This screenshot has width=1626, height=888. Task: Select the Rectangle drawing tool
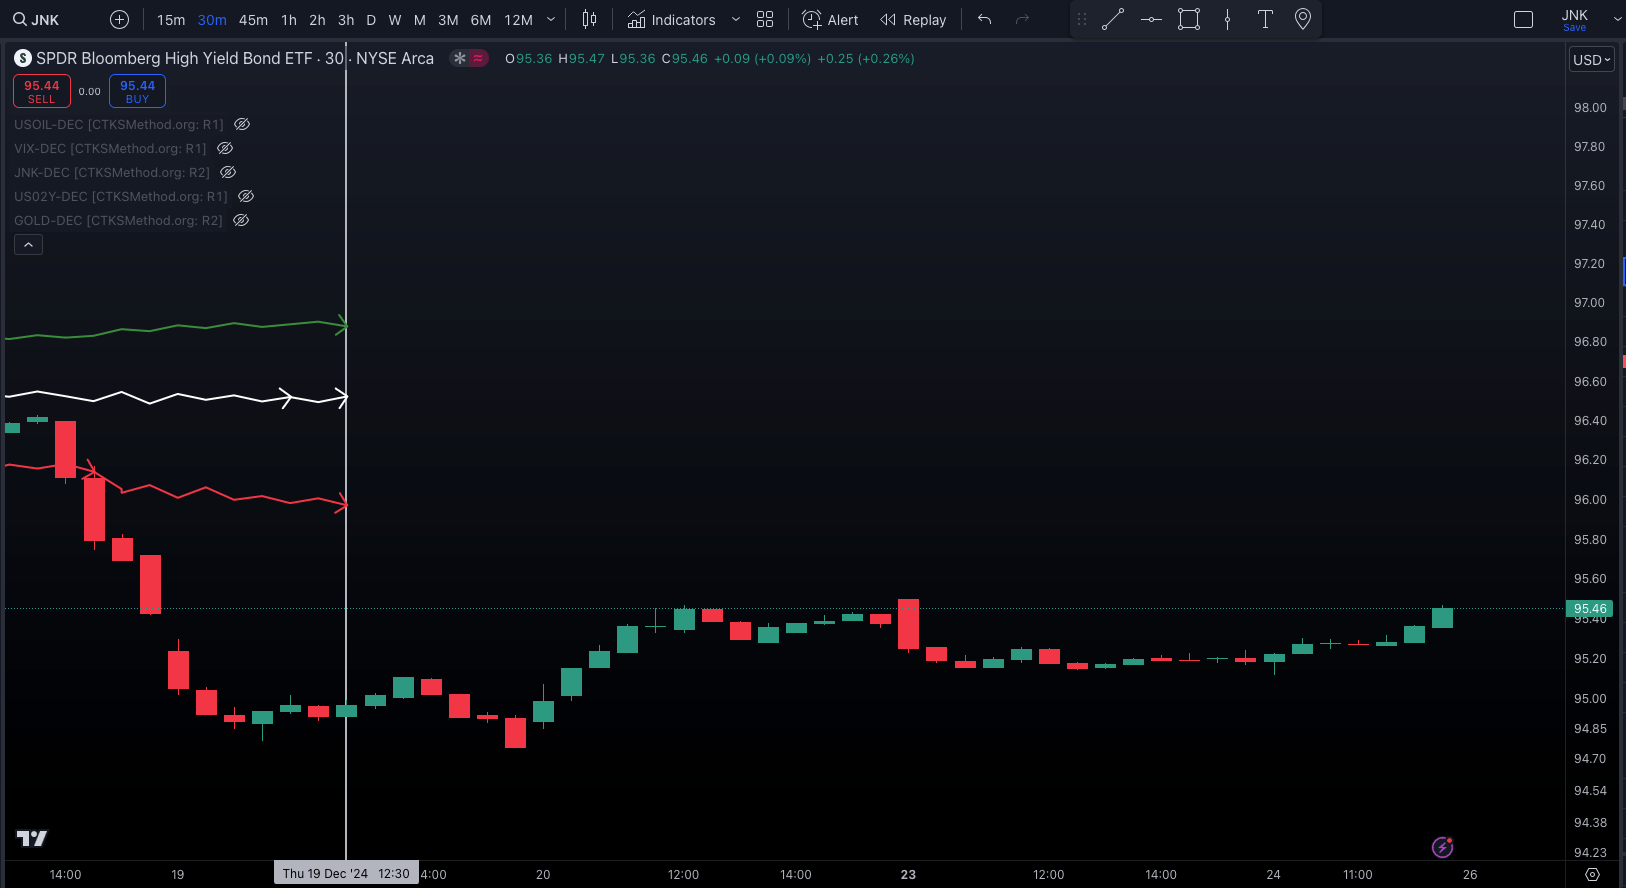(x=1189, y=20)
